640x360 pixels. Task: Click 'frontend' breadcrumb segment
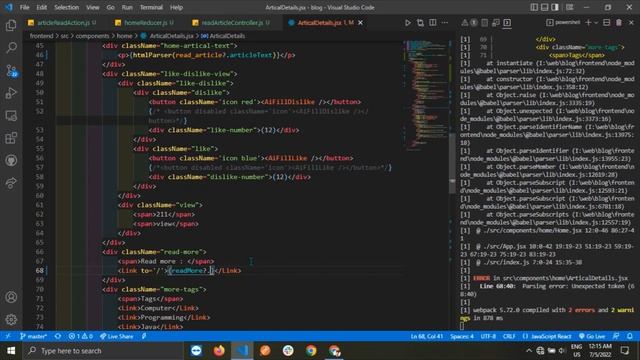41,36
